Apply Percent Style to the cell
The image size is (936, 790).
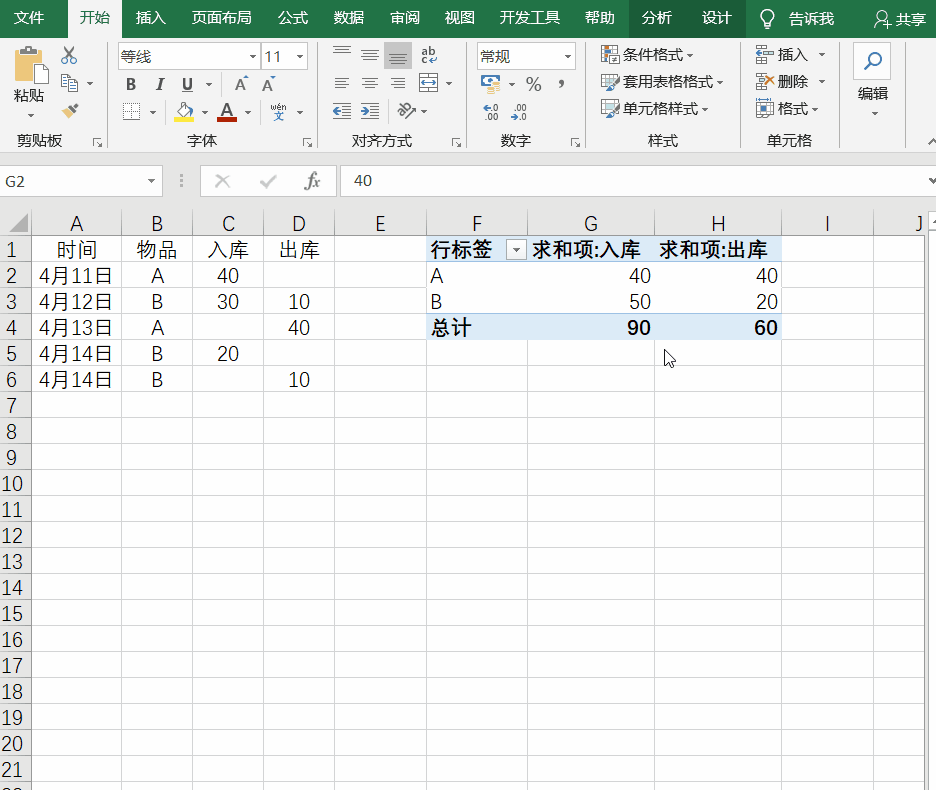pyautogui.click(x=534, y=85)
